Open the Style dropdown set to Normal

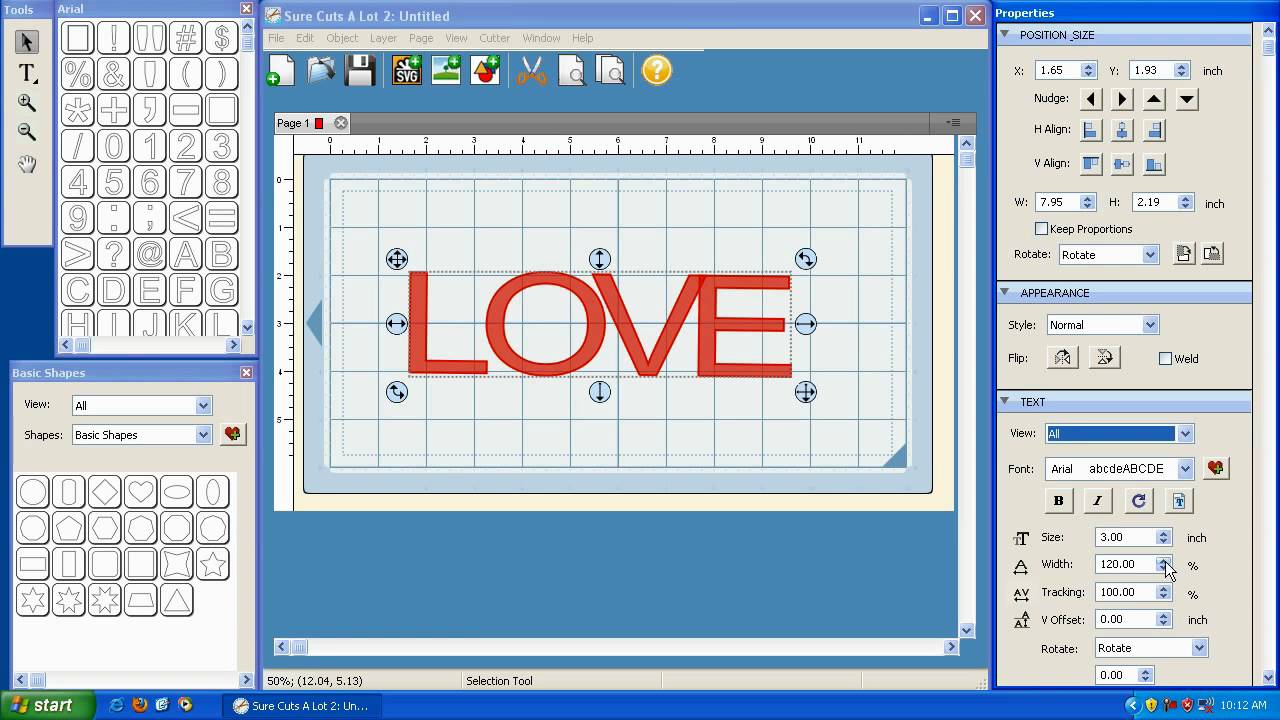1102,325
